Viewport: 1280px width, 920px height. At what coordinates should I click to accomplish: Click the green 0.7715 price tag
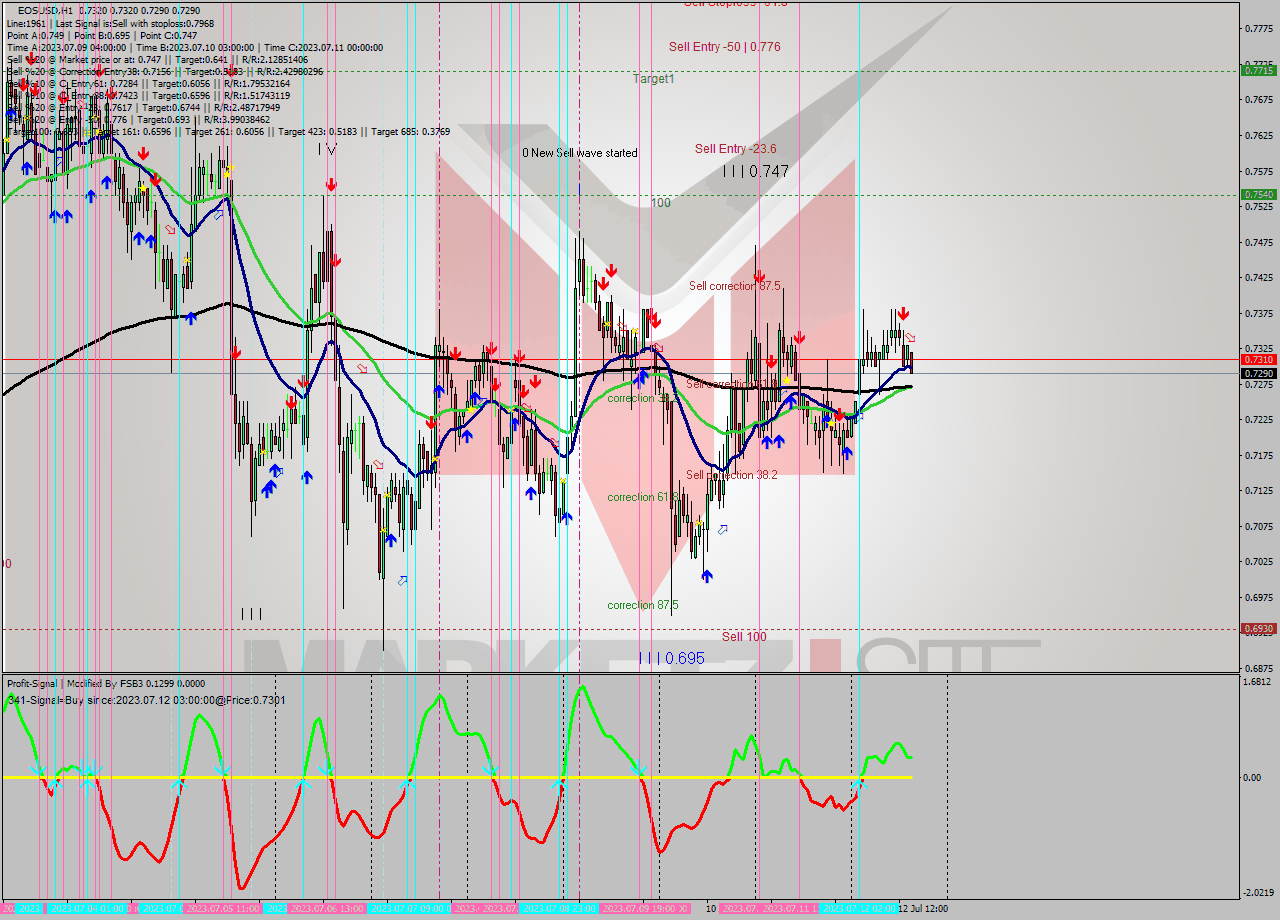click(1258, 70)
